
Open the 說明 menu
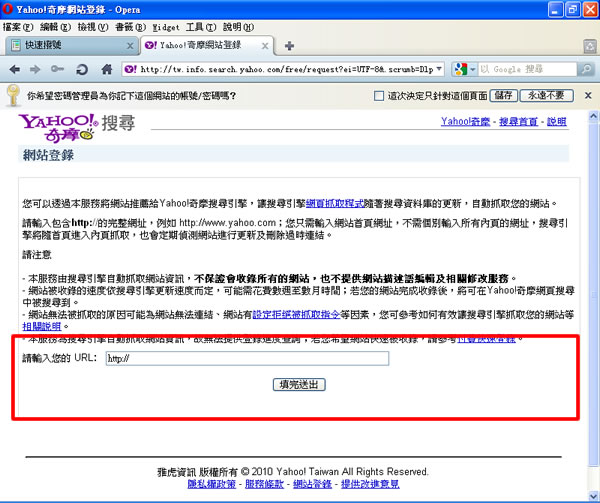click(238, 27)
